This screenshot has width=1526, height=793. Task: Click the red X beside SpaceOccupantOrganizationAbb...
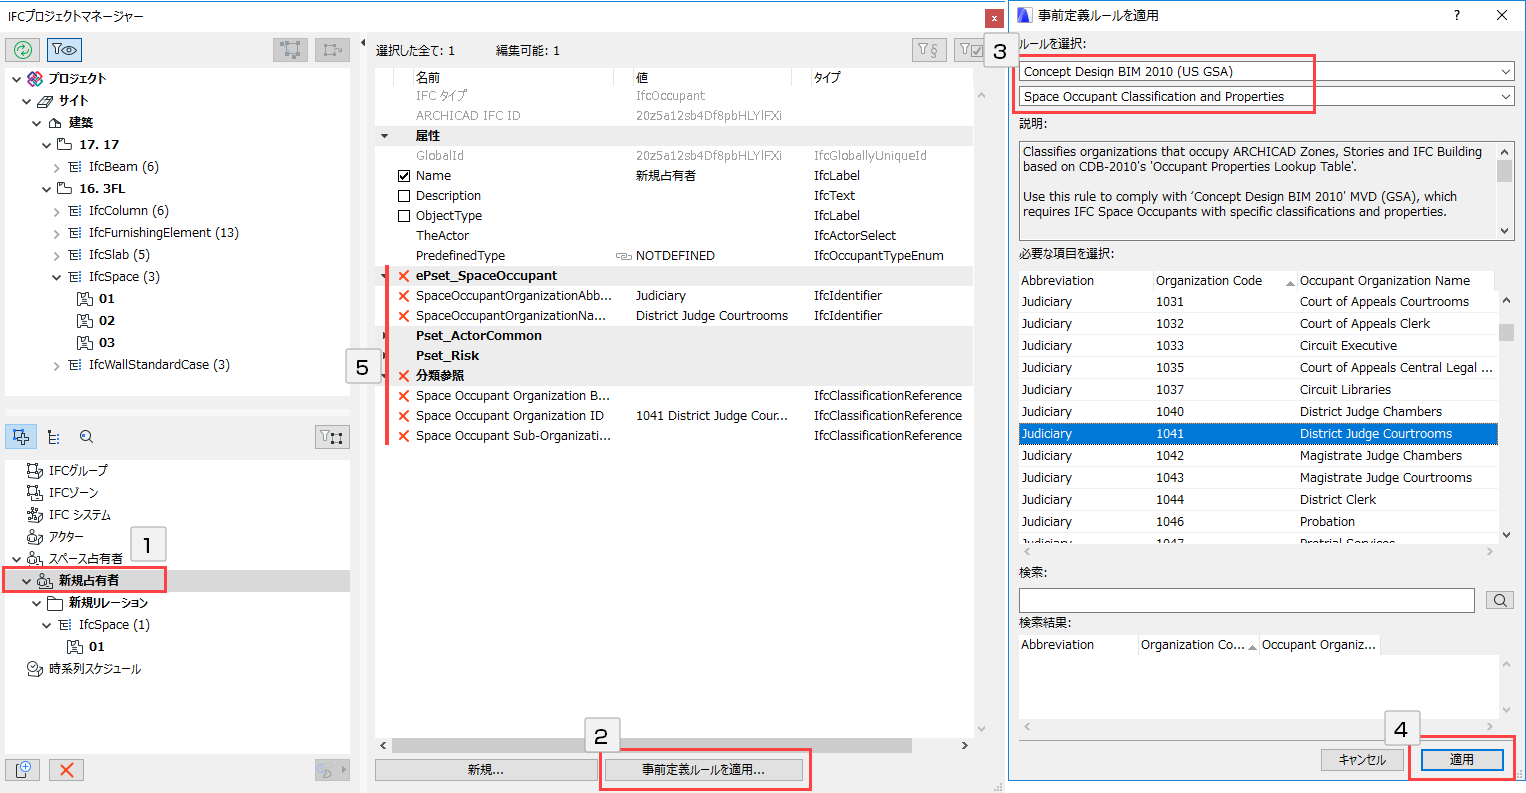click(x=404, y=296)
